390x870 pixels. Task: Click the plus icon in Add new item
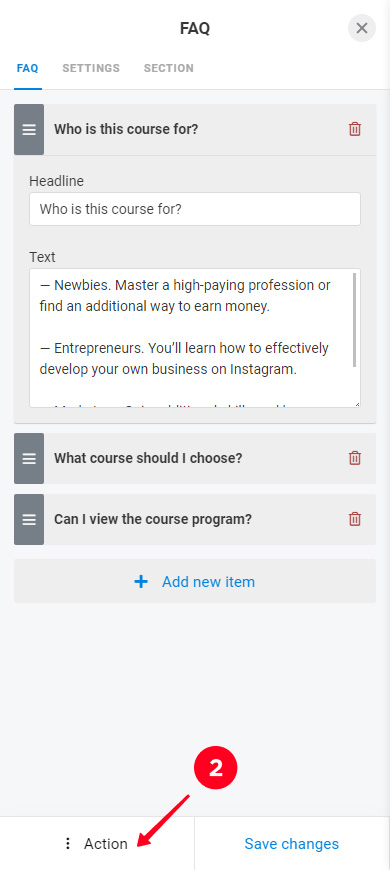[141, 581]
